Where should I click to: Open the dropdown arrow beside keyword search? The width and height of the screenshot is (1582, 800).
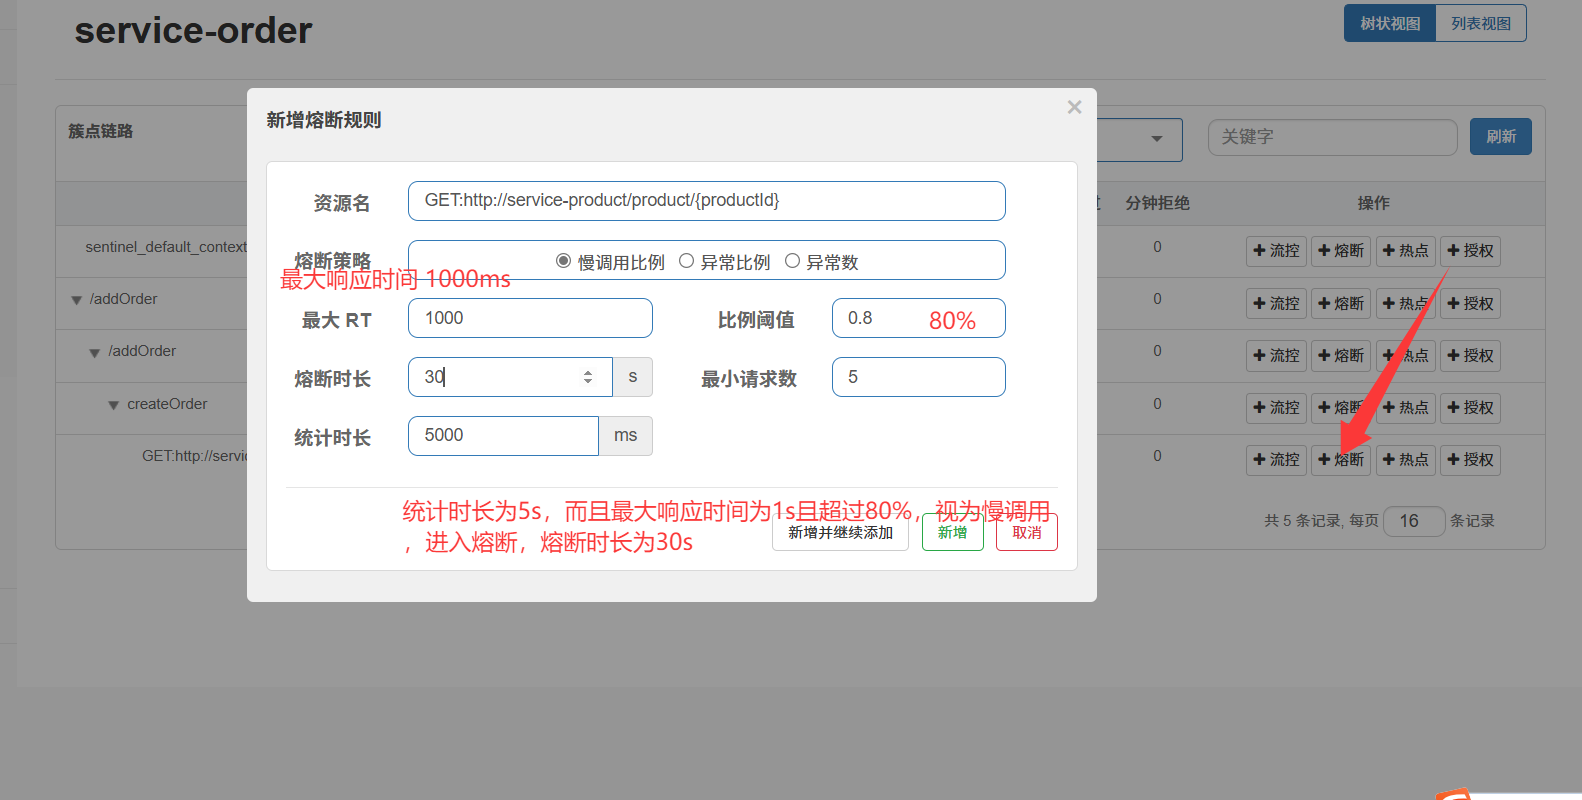[1156, 139]
